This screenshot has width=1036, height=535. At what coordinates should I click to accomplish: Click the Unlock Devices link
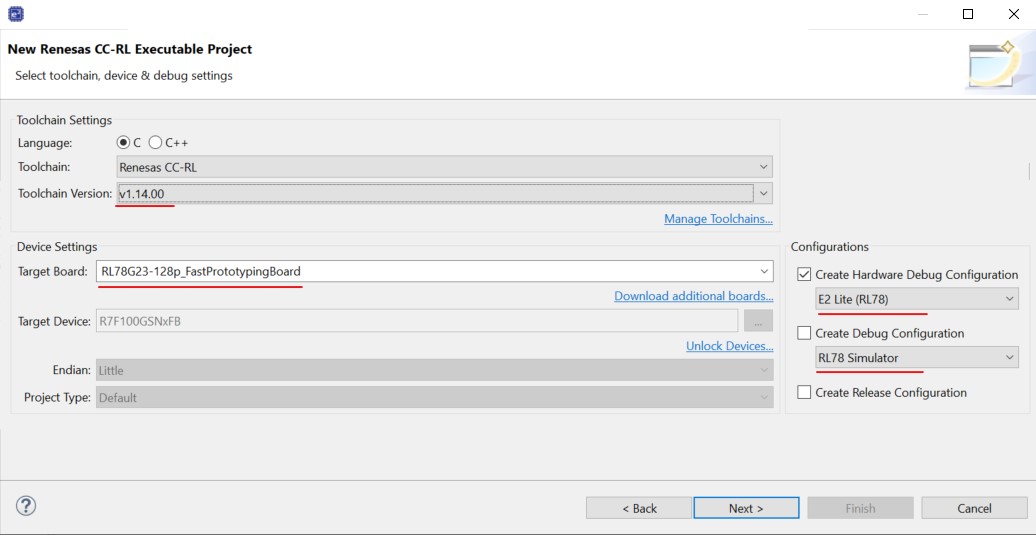point(729,346)
